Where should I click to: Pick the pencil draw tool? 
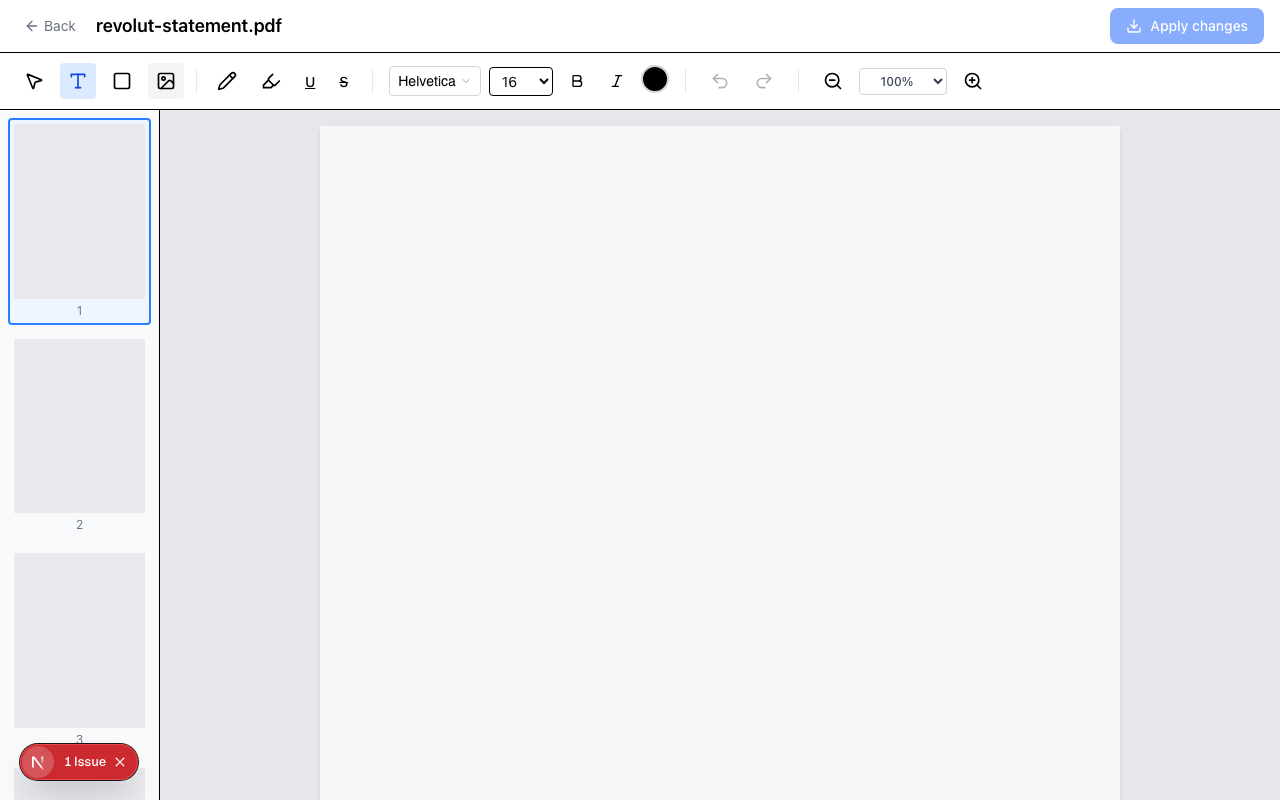(x=227, y=81)
